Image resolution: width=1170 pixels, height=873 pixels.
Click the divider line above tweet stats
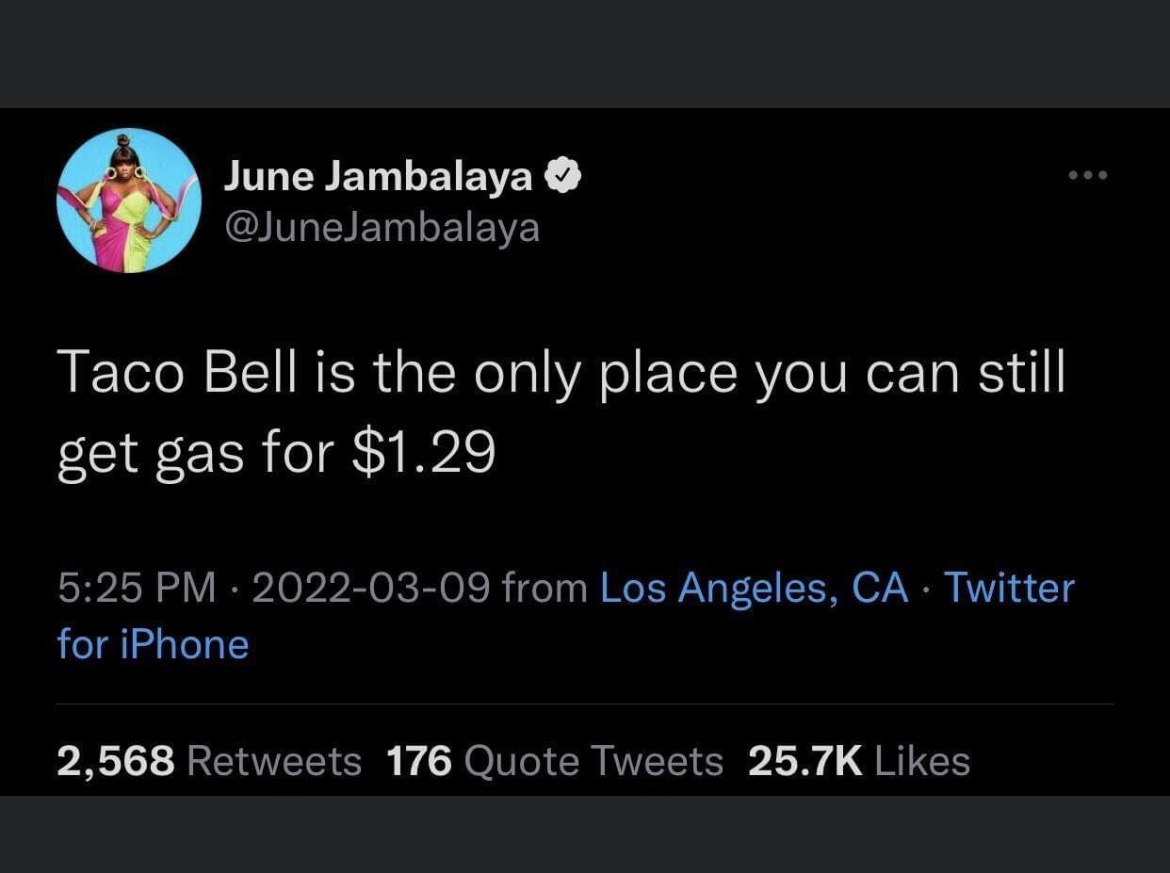tap(585, 704)
